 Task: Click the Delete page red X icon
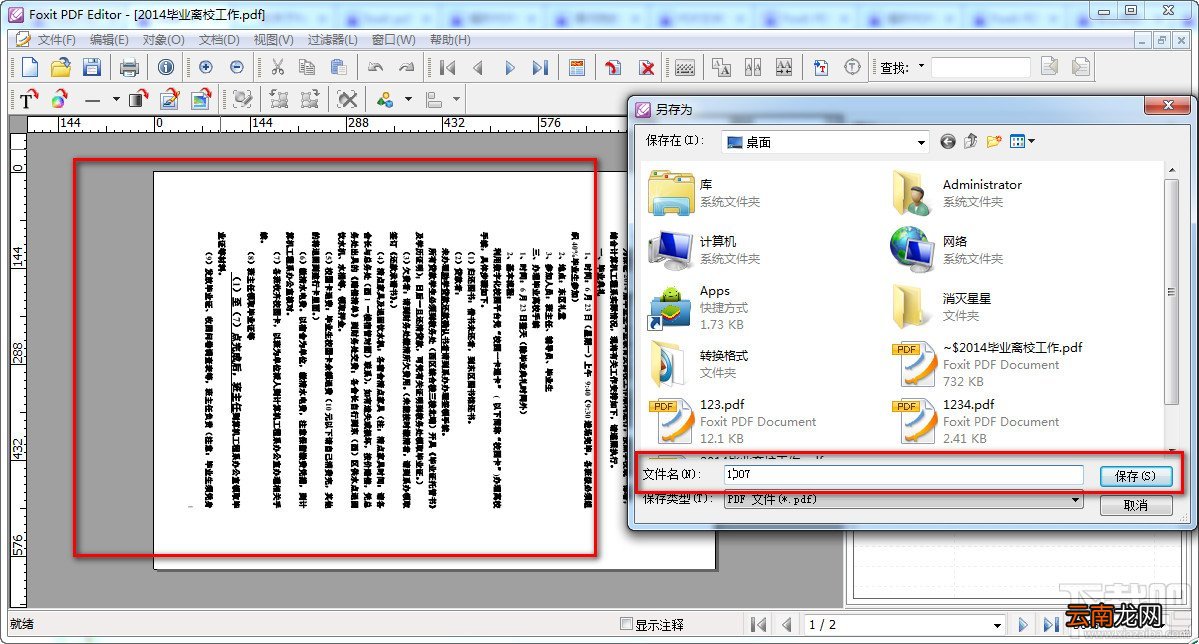pyautogui.click(x=647, y=68)
